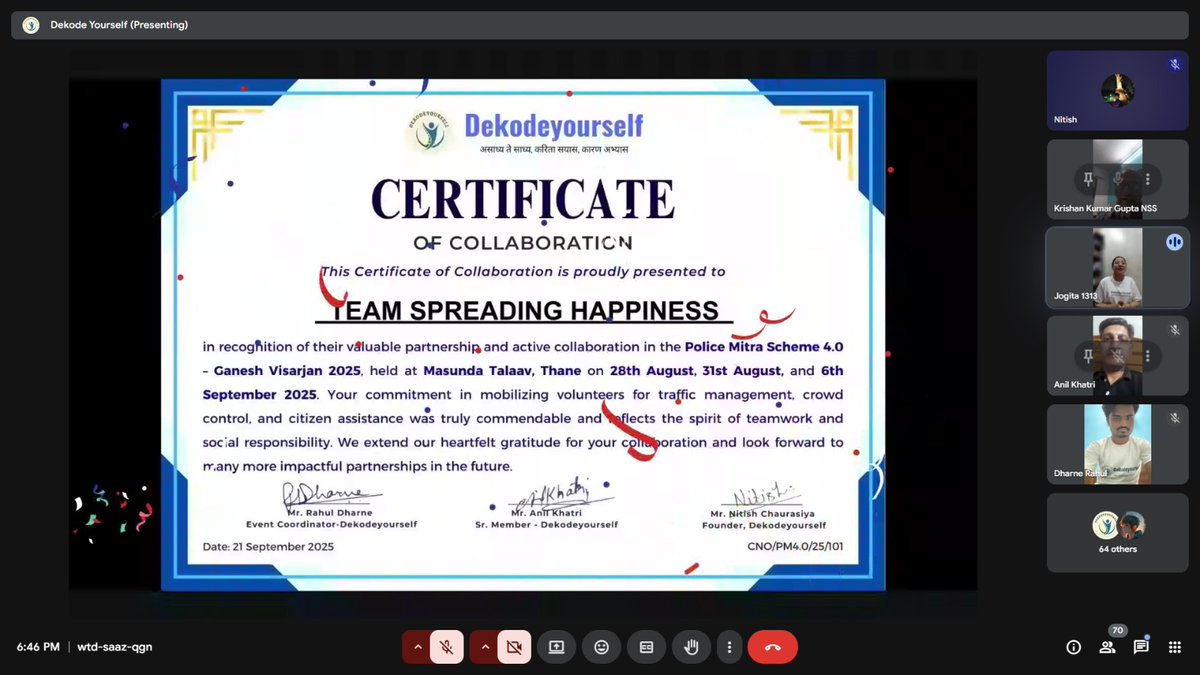Image resolution: width=1200 pixels, height=675 pixels.
Task: Click the 6:46 PM clock text
Action: click(x=38, y=647)
